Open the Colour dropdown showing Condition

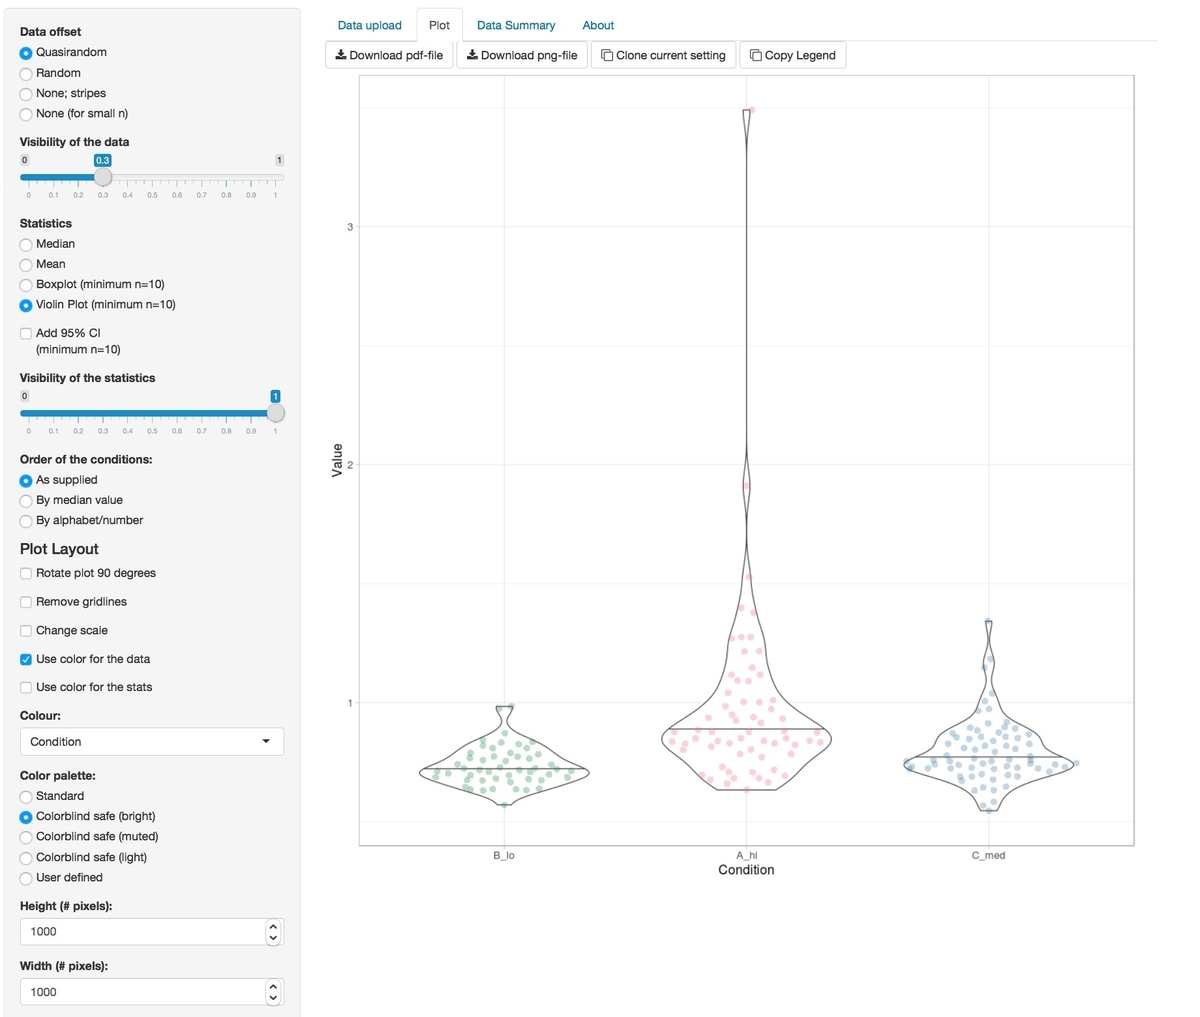coord(152,741)
